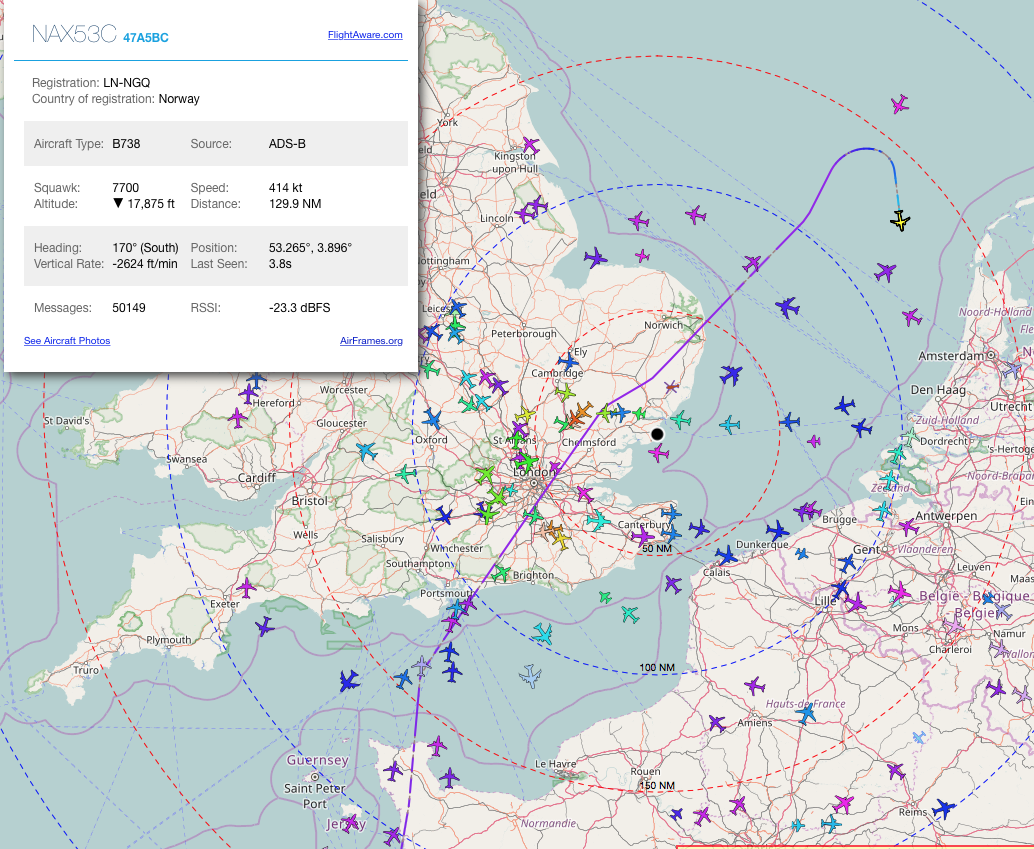Open the AirFrames.org link

(371, 340)
